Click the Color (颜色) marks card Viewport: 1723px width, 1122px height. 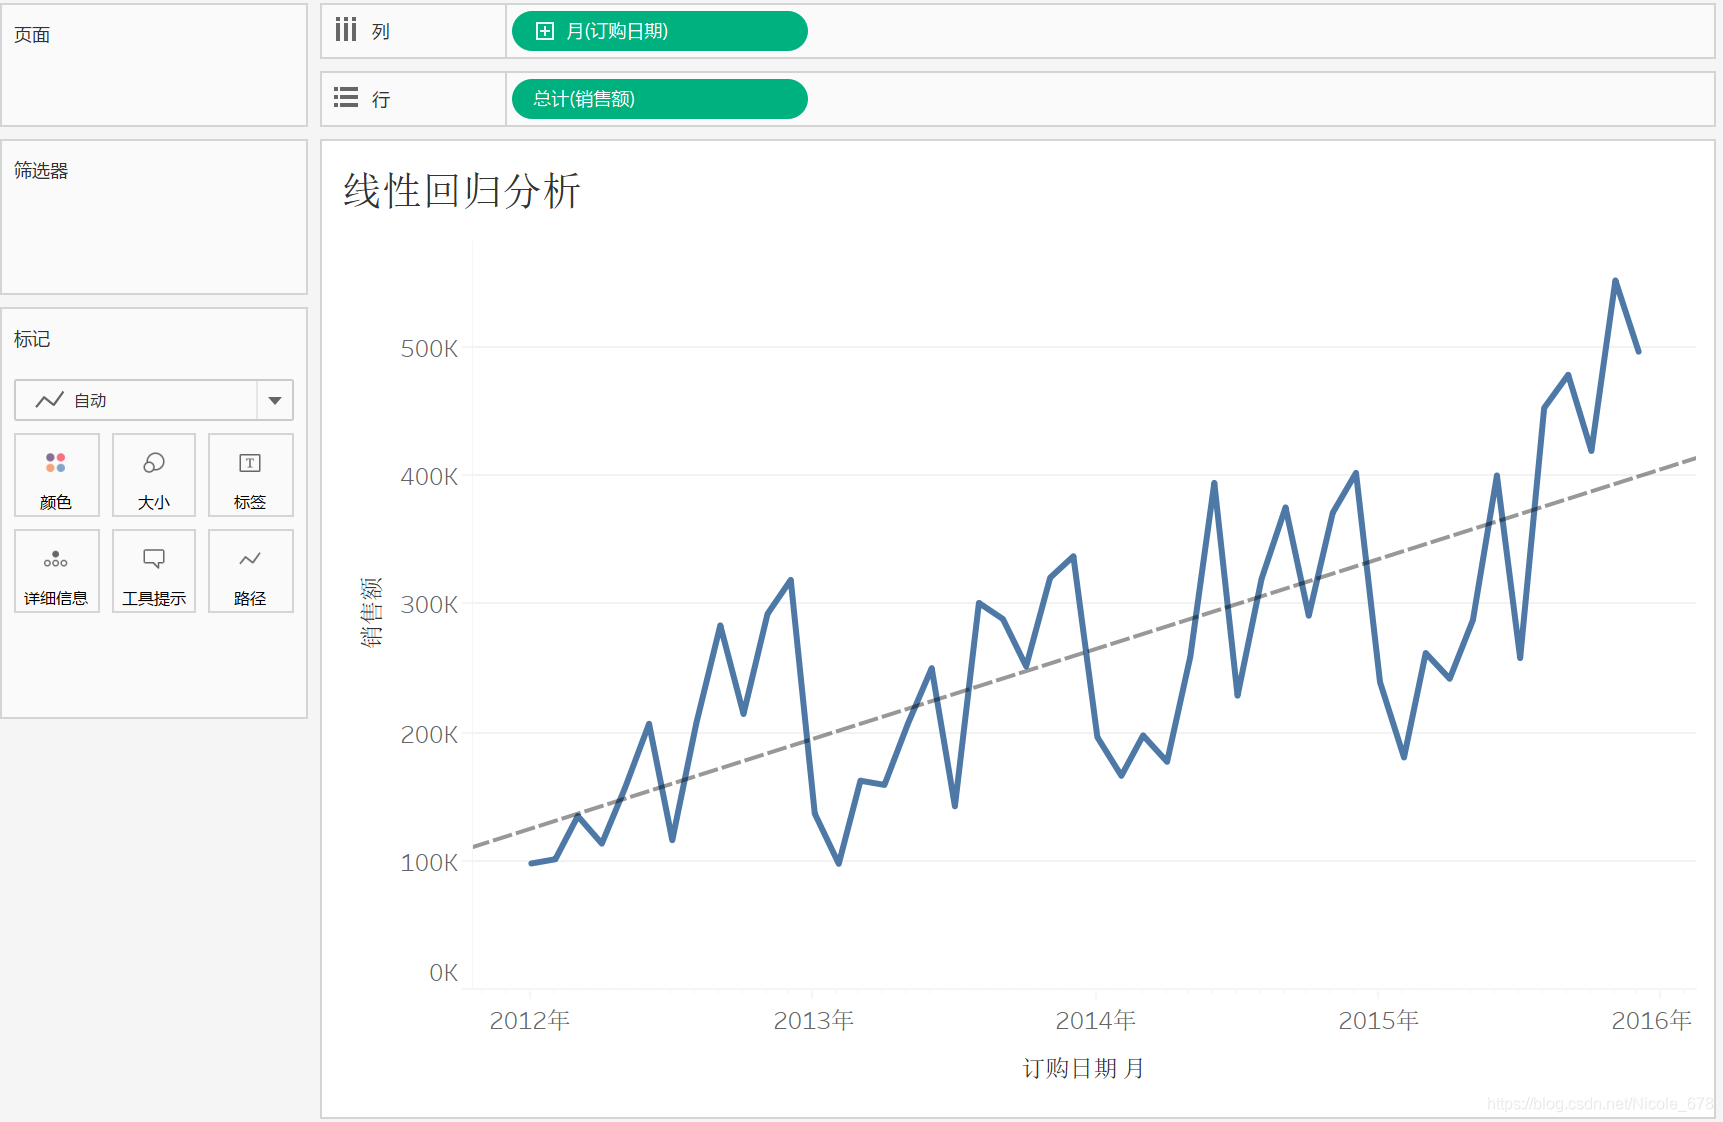[56, 475]
